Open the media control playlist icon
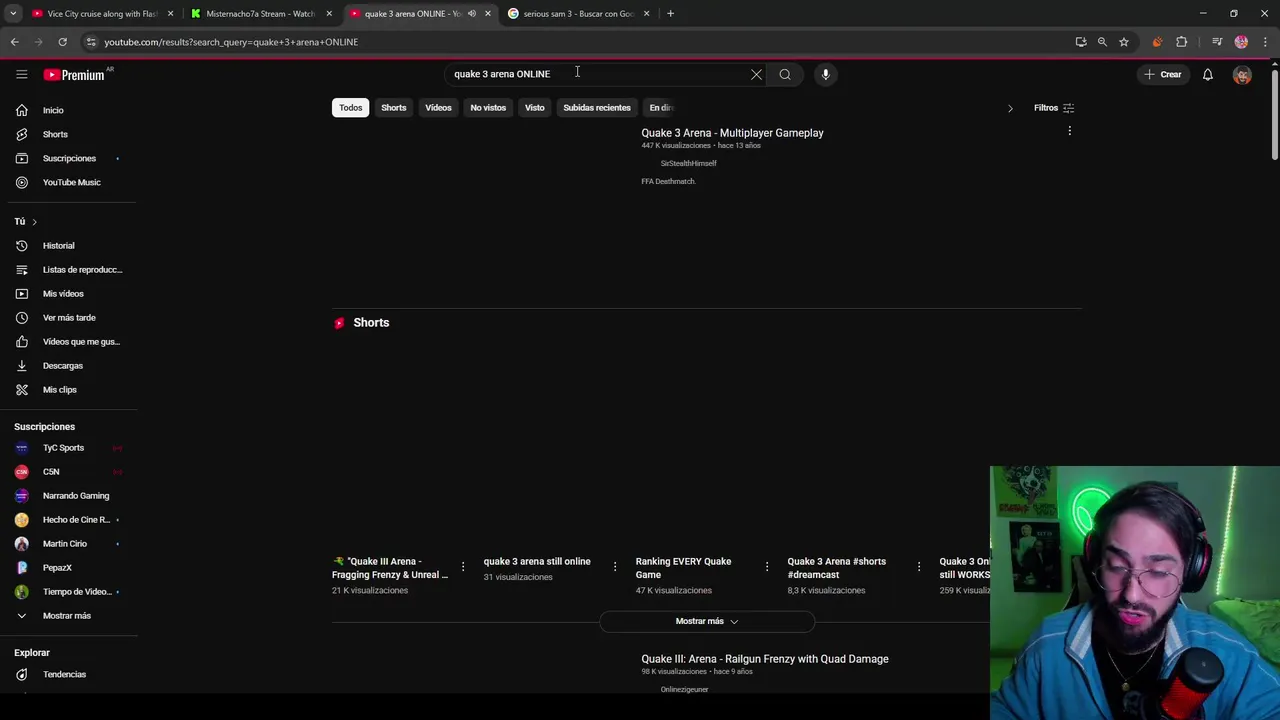The image size is (1280, 720). click(1217, 42)
